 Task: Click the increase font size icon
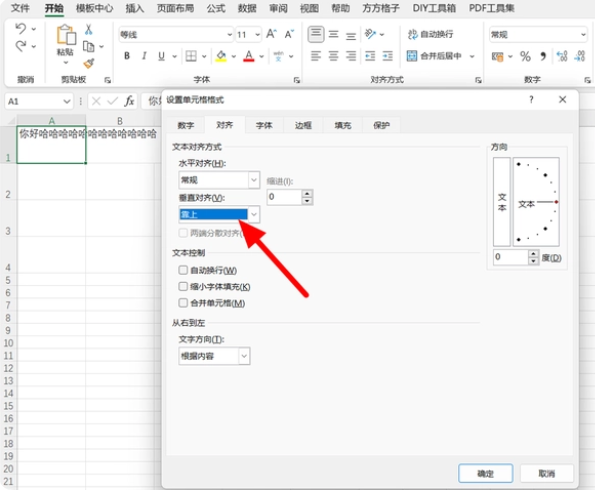coord(271,34)
